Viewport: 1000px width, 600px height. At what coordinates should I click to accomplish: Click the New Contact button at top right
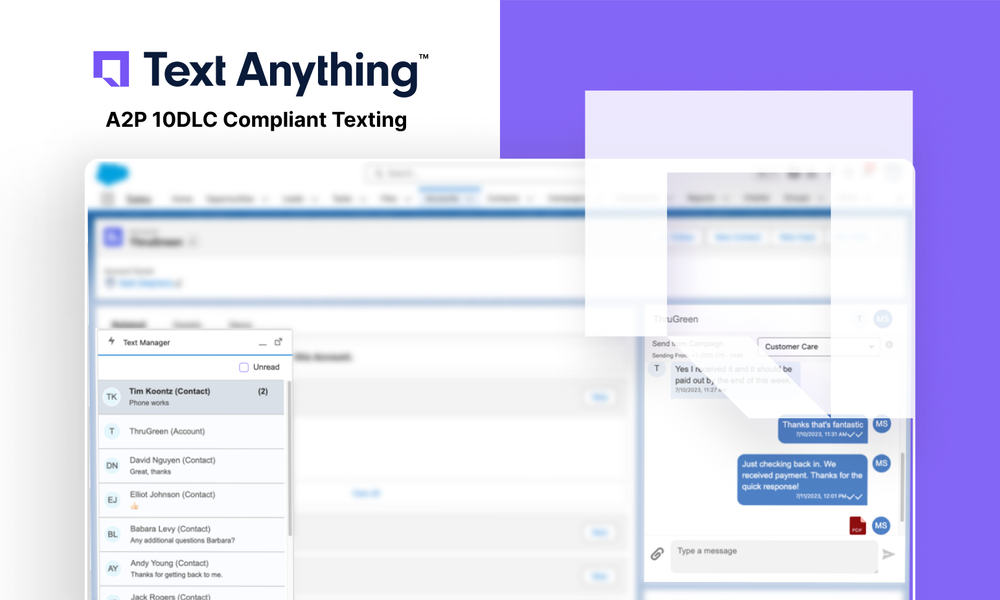pos(738,237)
